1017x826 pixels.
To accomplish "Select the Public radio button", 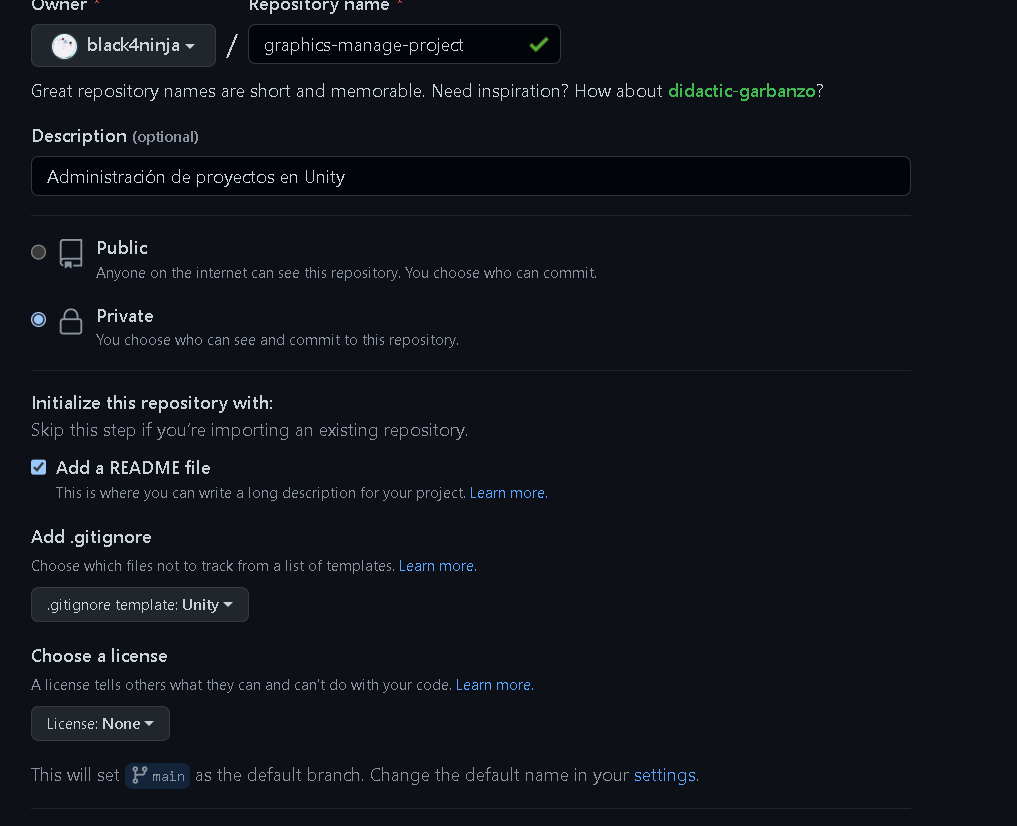I will (39, 252).
